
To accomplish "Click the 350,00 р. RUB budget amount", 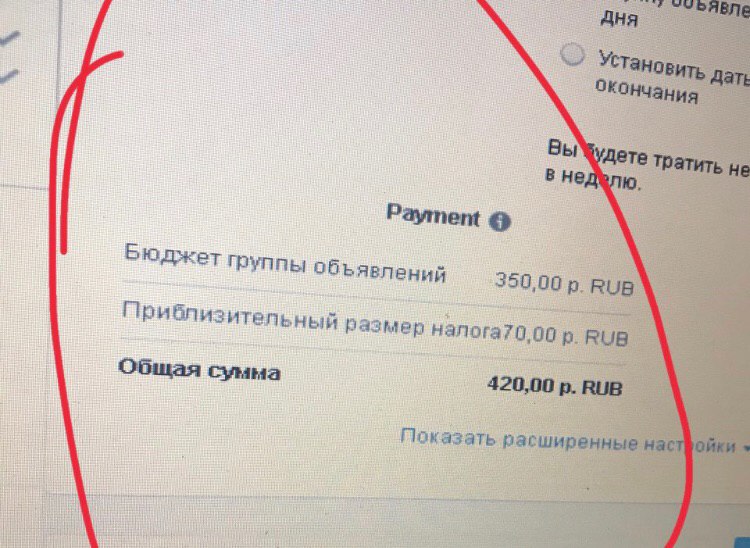I will 564,284.
